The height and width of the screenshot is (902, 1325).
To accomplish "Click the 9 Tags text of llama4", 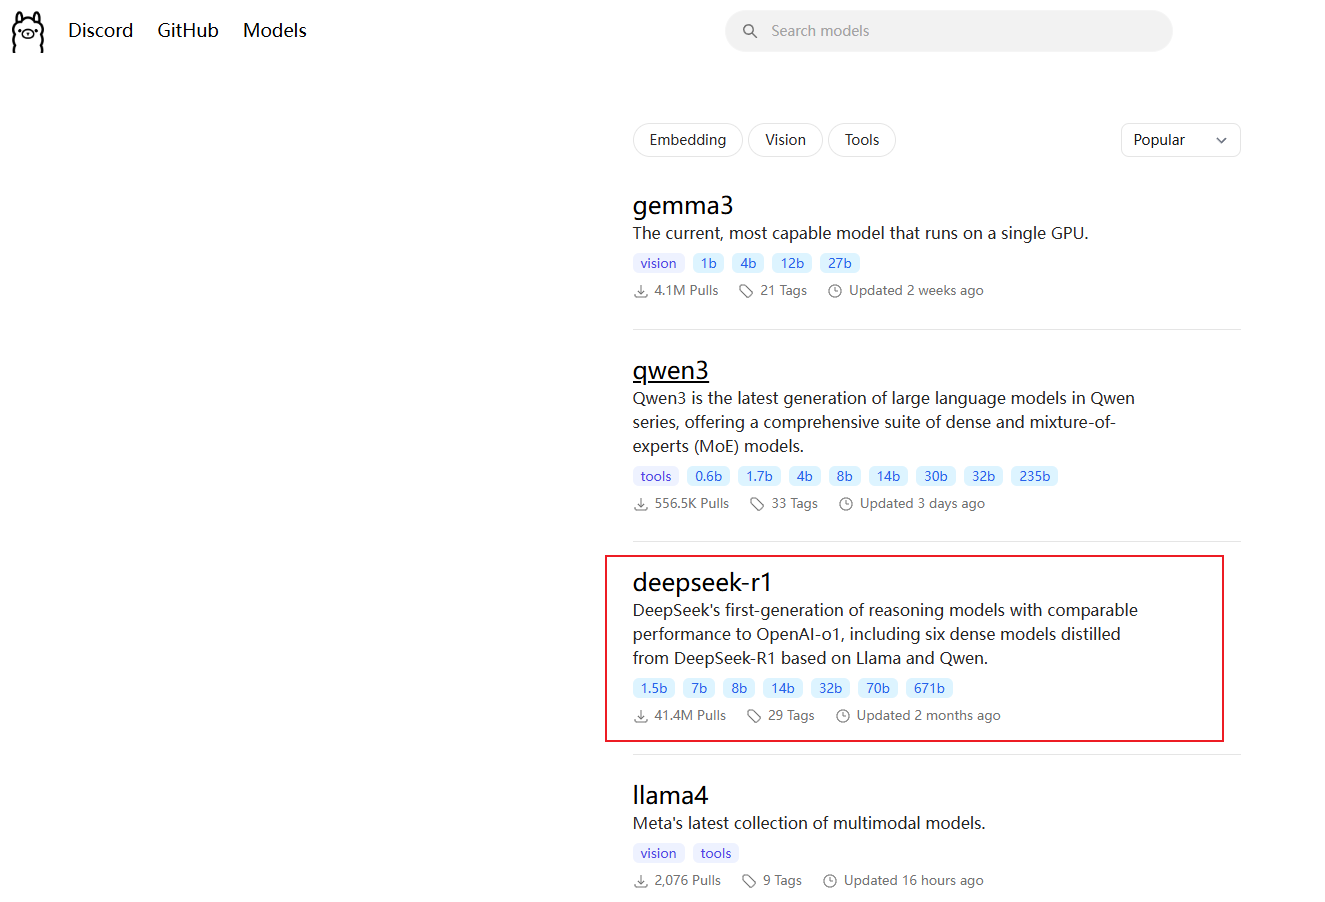I will coord(782,881).
